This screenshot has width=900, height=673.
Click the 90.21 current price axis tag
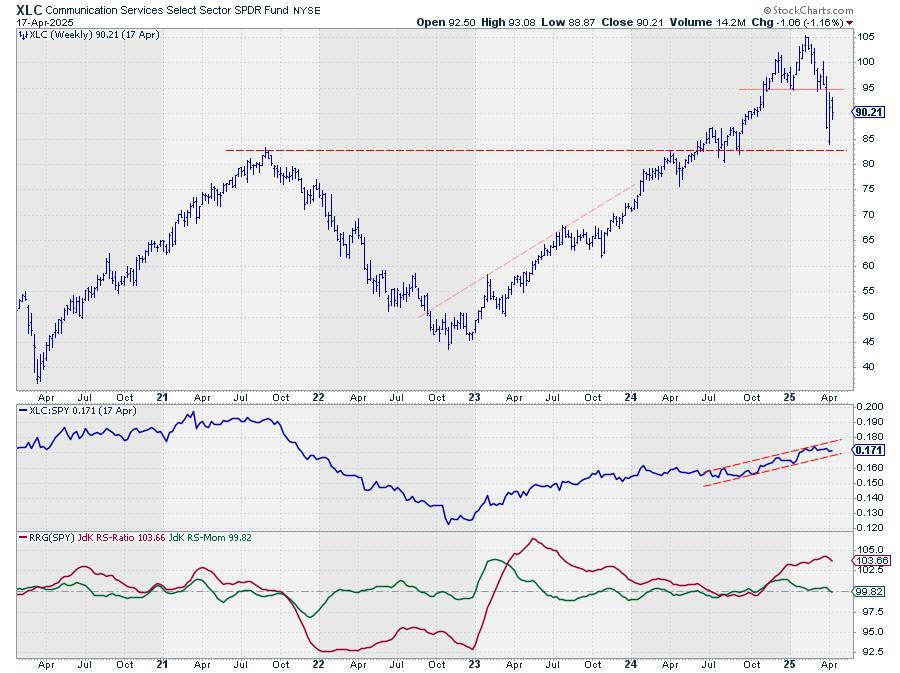[865, 112]
